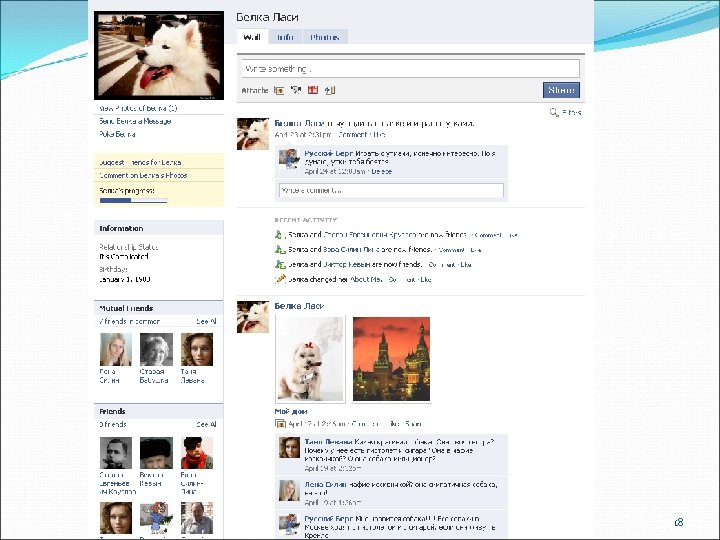Click See All in Friends section
Screen dimensions: 720x540
click(x=206, y=424)
